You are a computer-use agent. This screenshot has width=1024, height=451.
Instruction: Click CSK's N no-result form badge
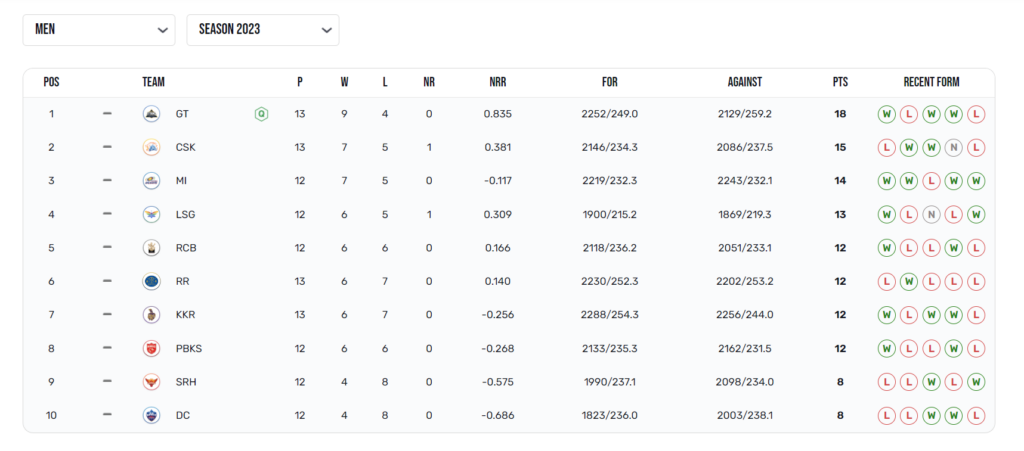[953, 148]
